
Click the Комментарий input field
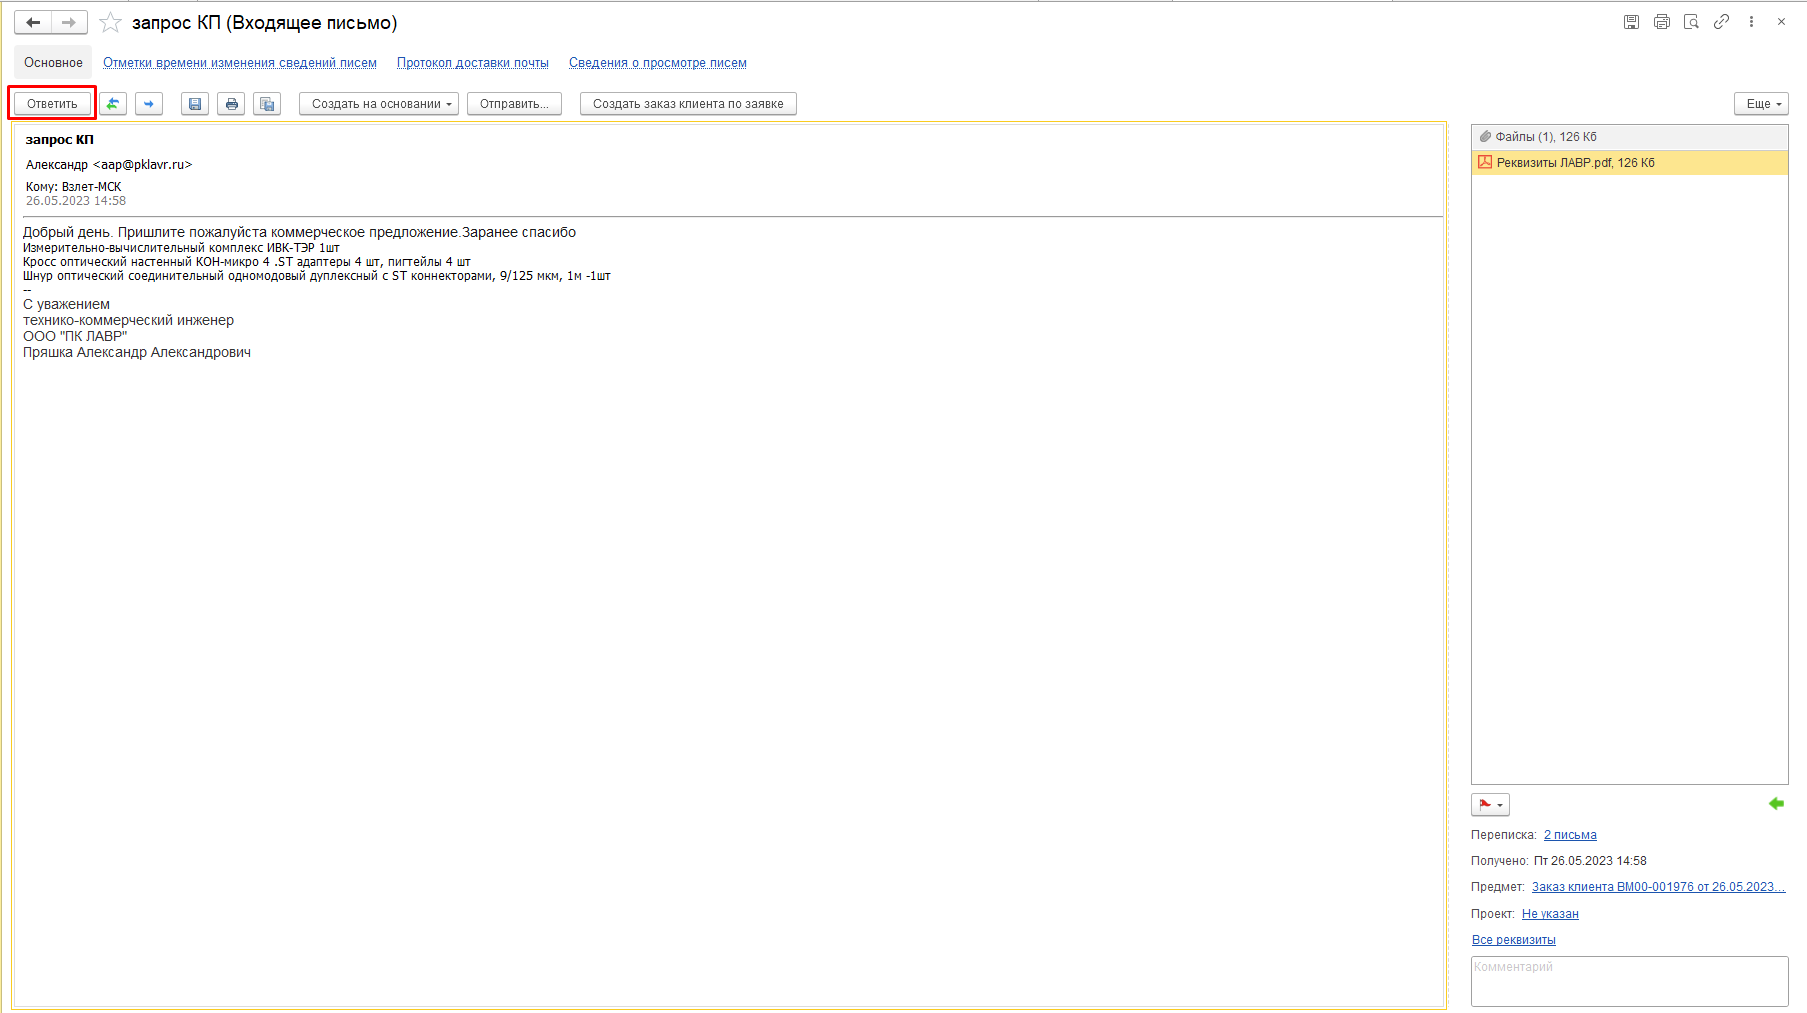tap(1629, 981)
